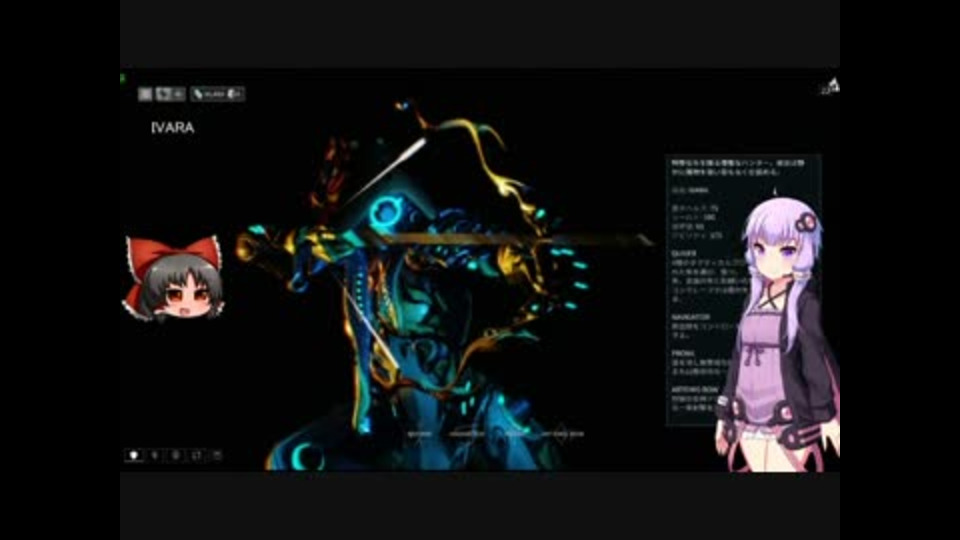Click the QUIVER heading in description panel
This screenshot has width=960, height=540.
coord(683,253)
